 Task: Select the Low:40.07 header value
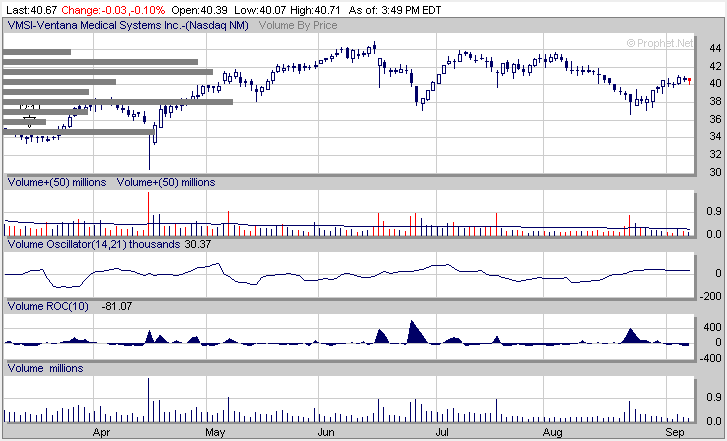[260, 10]
